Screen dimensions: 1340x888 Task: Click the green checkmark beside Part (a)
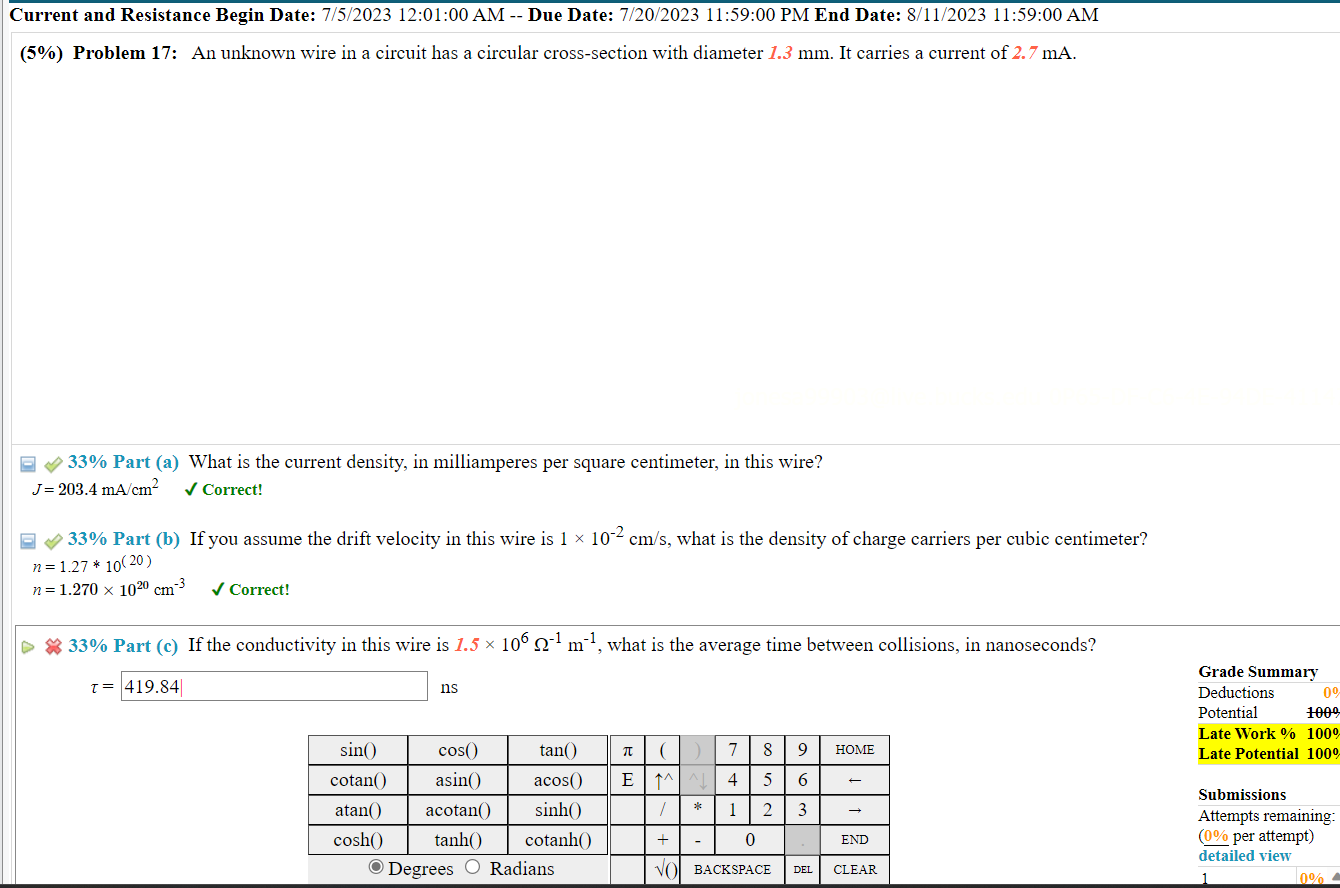(53, 462)
